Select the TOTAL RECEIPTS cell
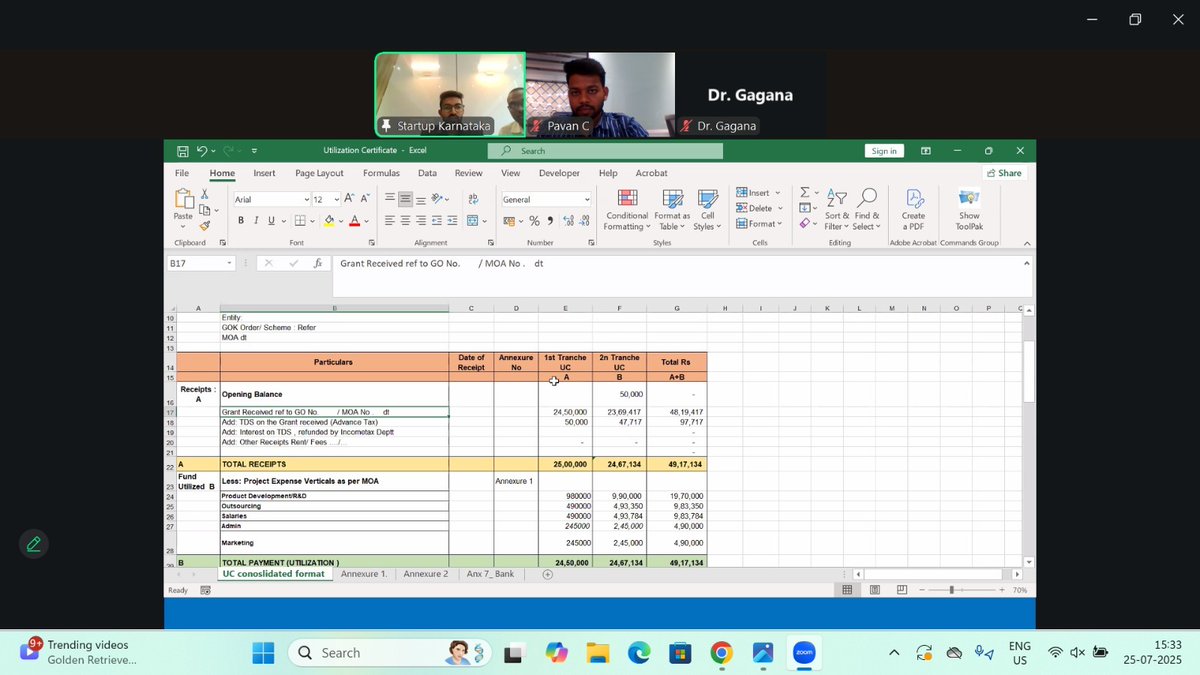The height and width of the screenshot is (675, 1200). pyautogui.click(x=334, y=464)
